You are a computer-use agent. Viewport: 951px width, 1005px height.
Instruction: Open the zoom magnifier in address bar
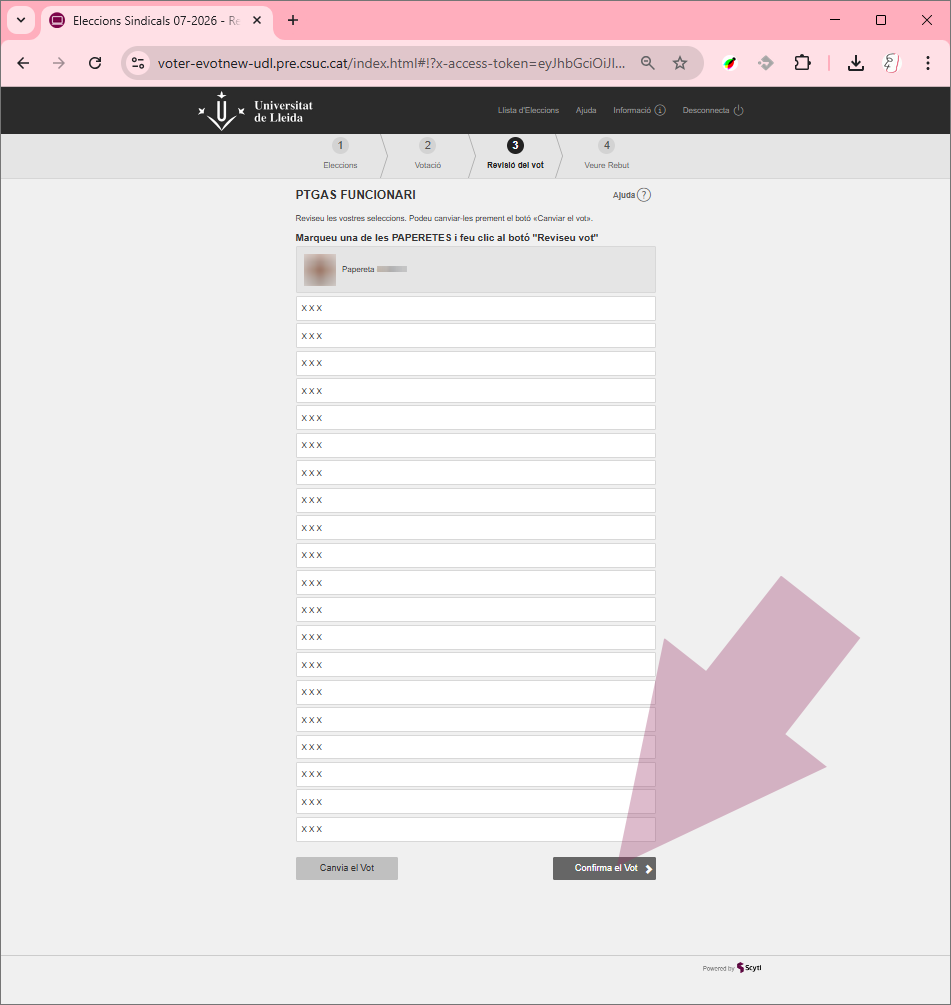coord(647,63)
